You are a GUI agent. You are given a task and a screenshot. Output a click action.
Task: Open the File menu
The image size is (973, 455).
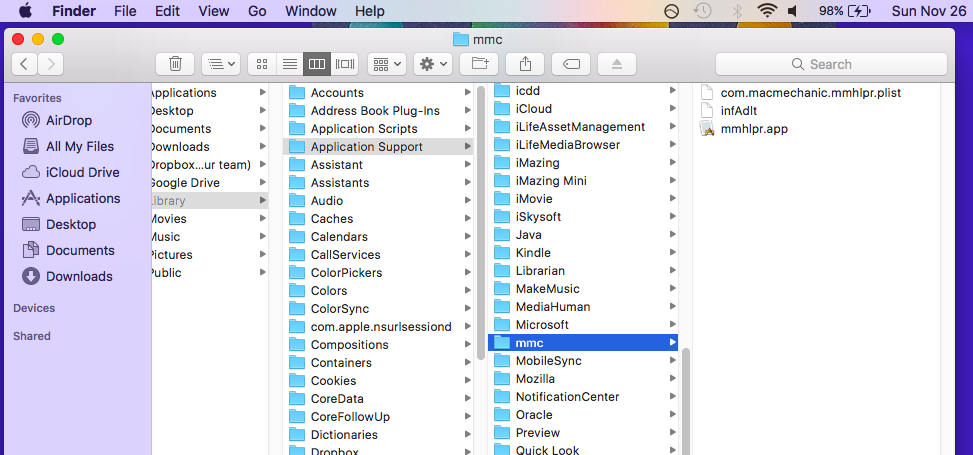pos(125,11)
